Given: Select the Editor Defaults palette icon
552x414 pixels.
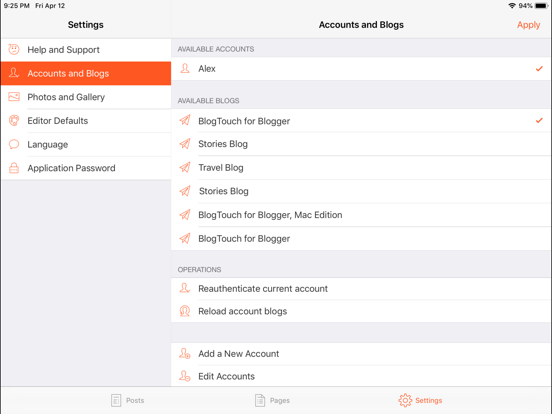Looking at the screenshot, I should click(x=14, y=121).
